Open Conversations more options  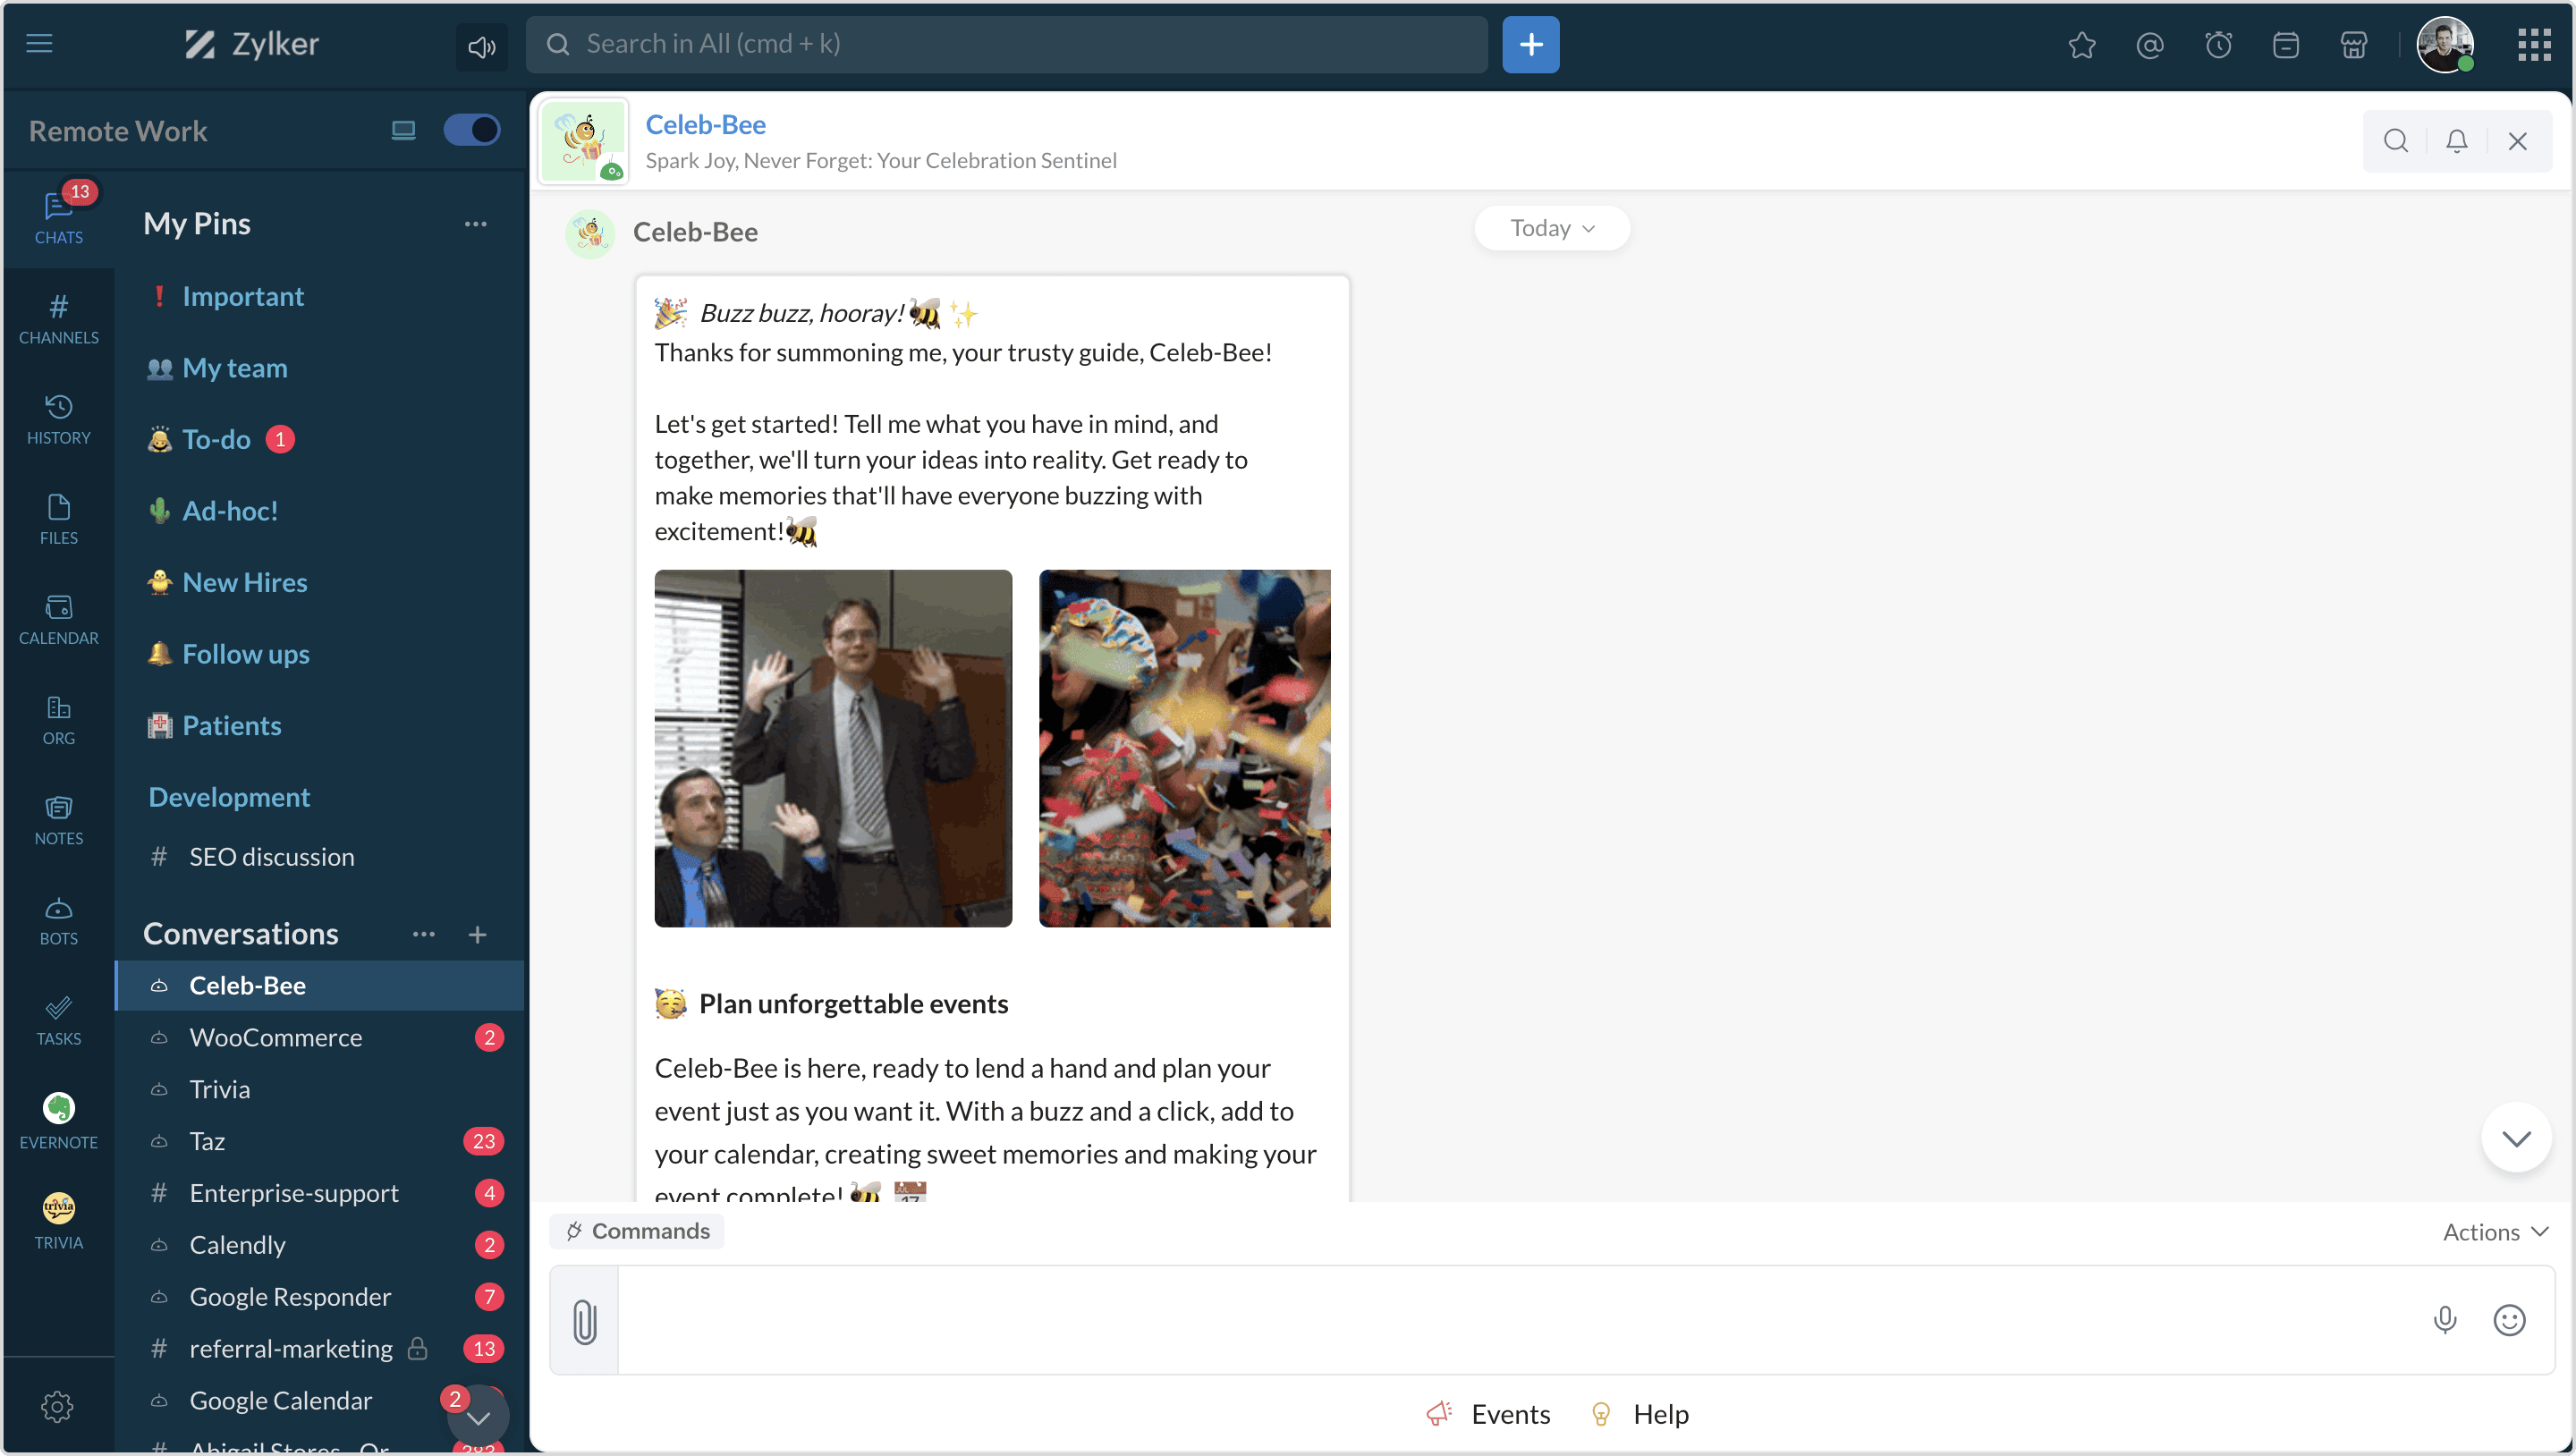(x=424, y=934)
